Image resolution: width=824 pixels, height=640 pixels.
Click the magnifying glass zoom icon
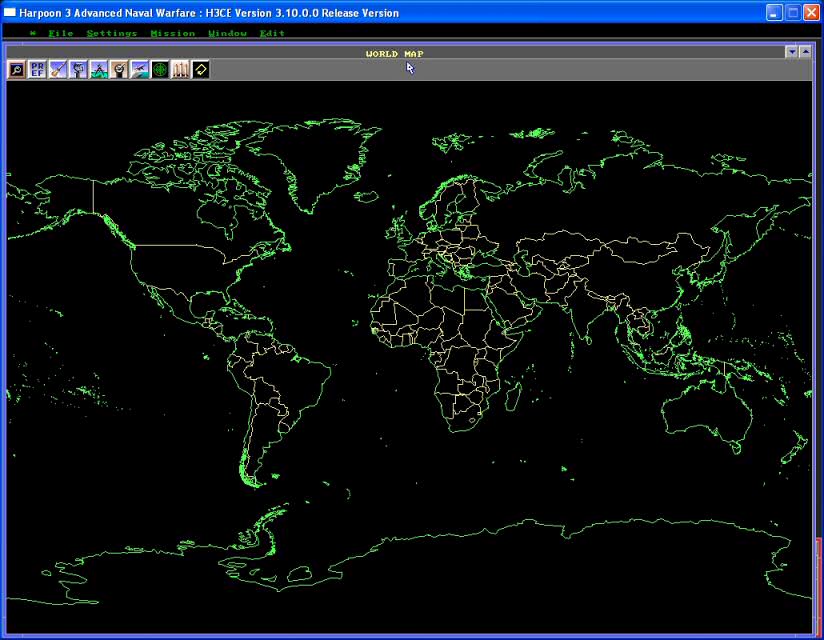[x=17, y=69]
